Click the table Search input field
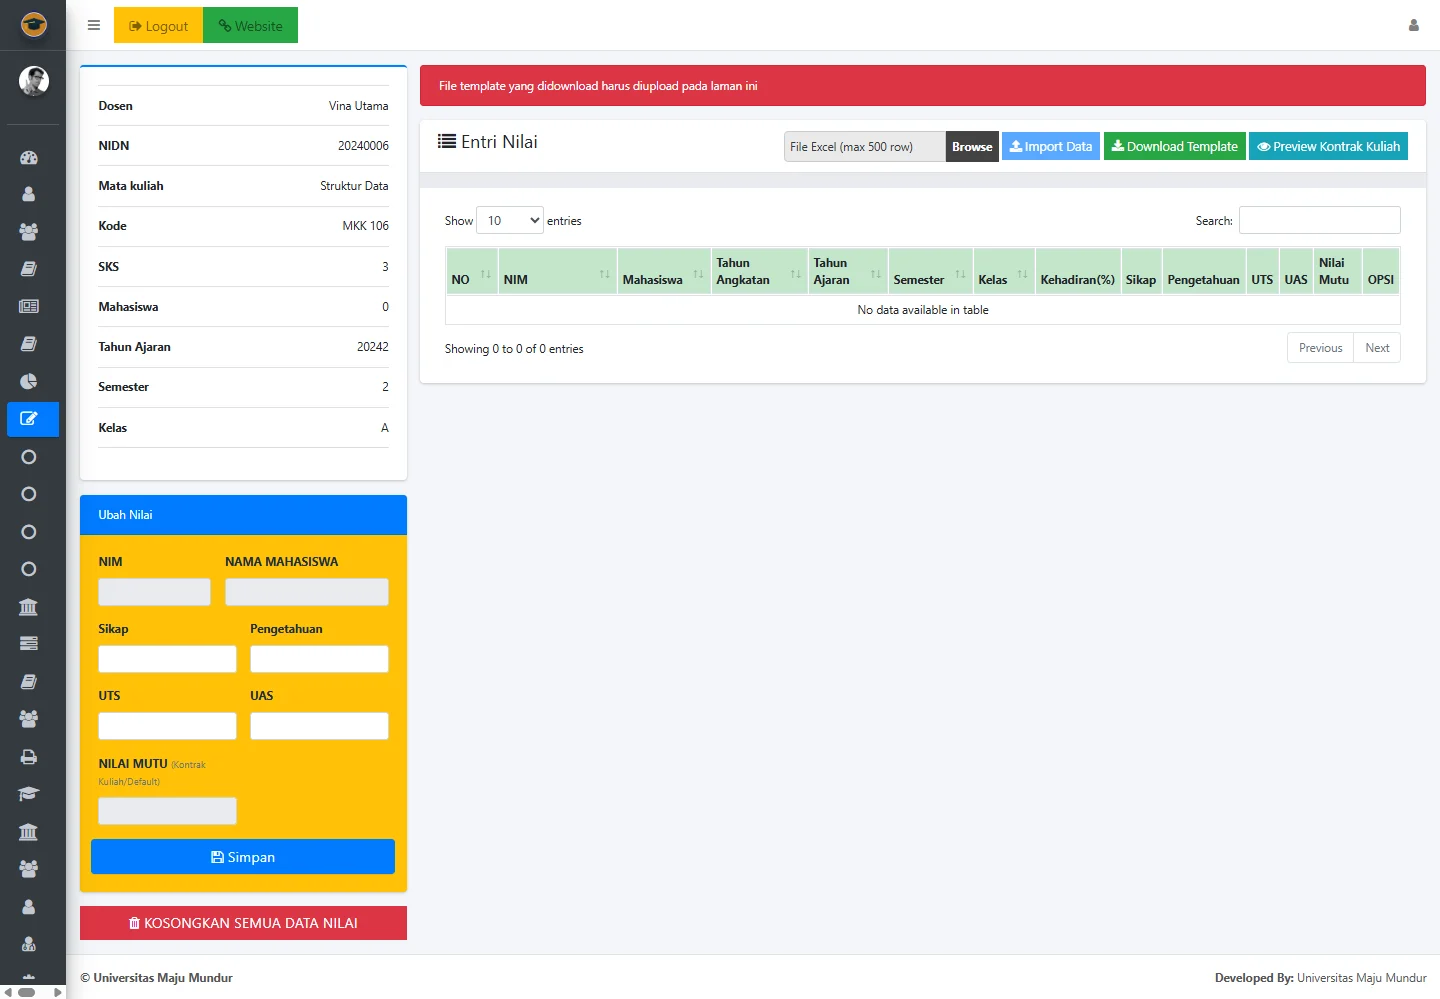 click(x=1319, y=221)
